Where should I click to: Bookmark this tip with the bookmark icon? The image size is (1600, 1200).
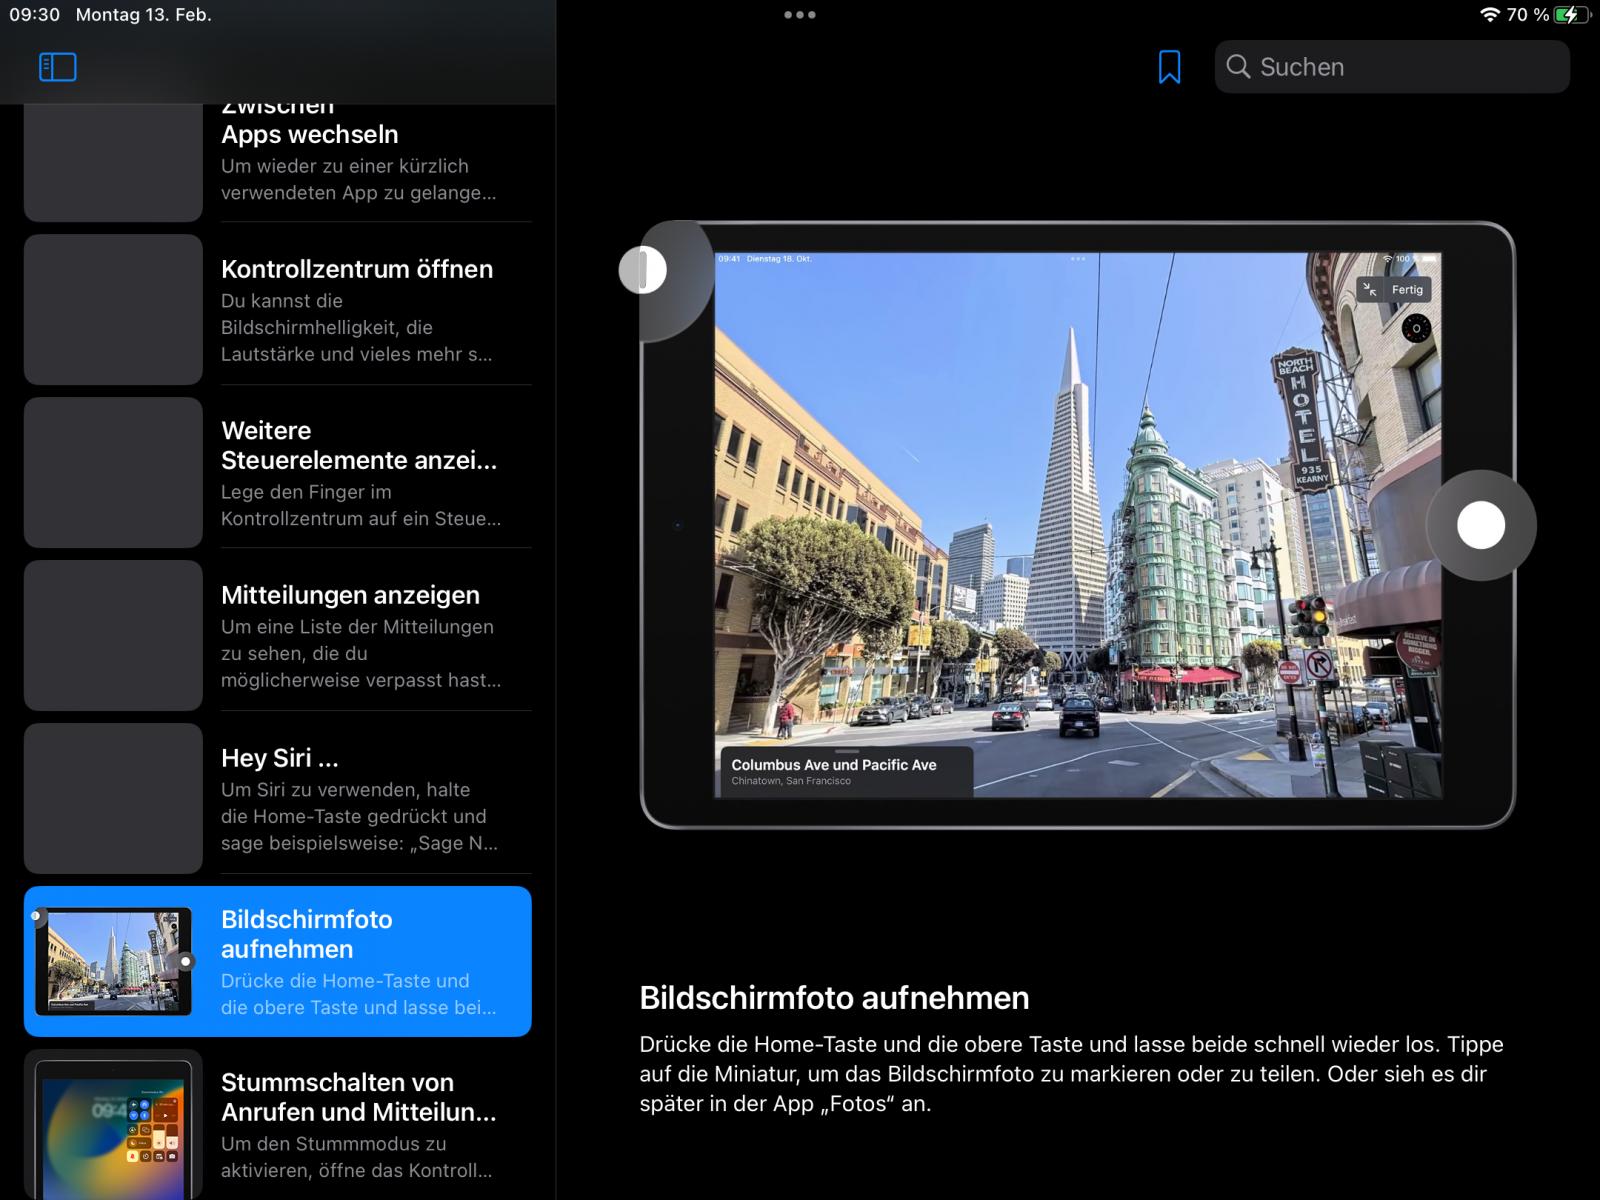point(1169,67)
